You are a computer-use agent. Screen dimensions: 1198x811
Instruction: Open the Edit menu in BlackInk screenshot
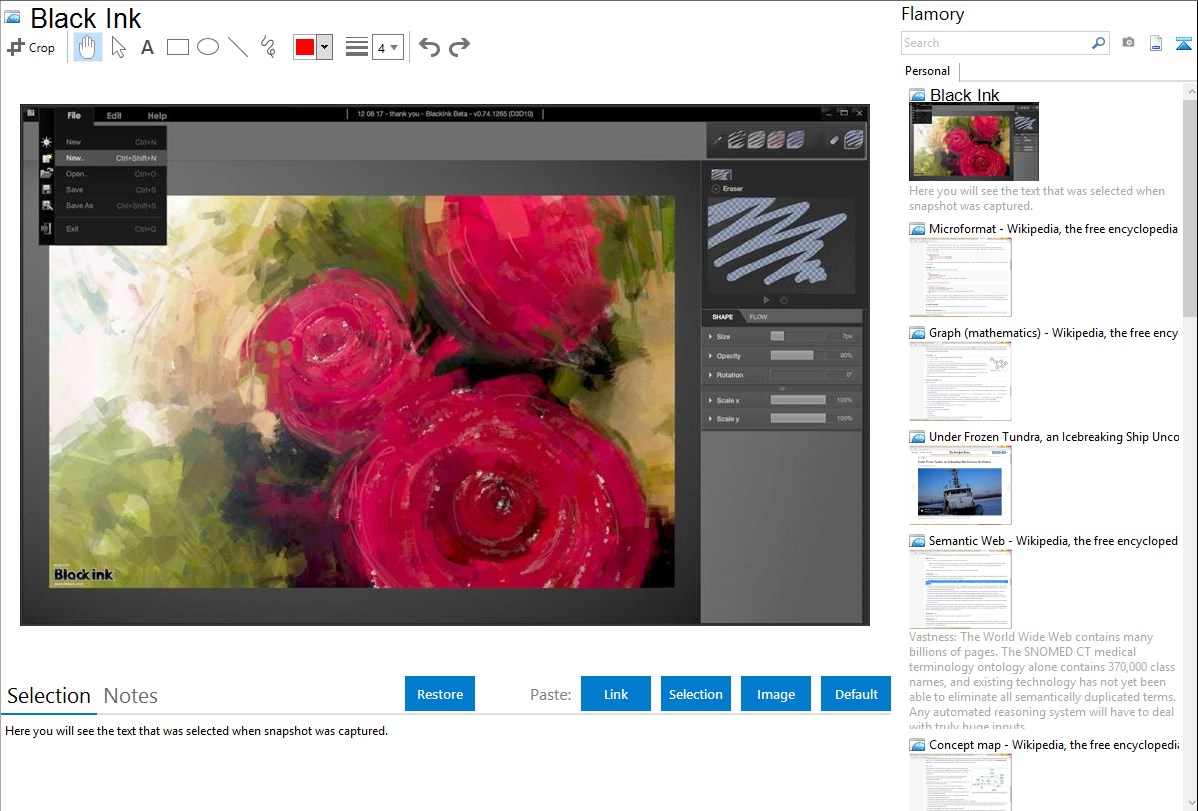114,115
